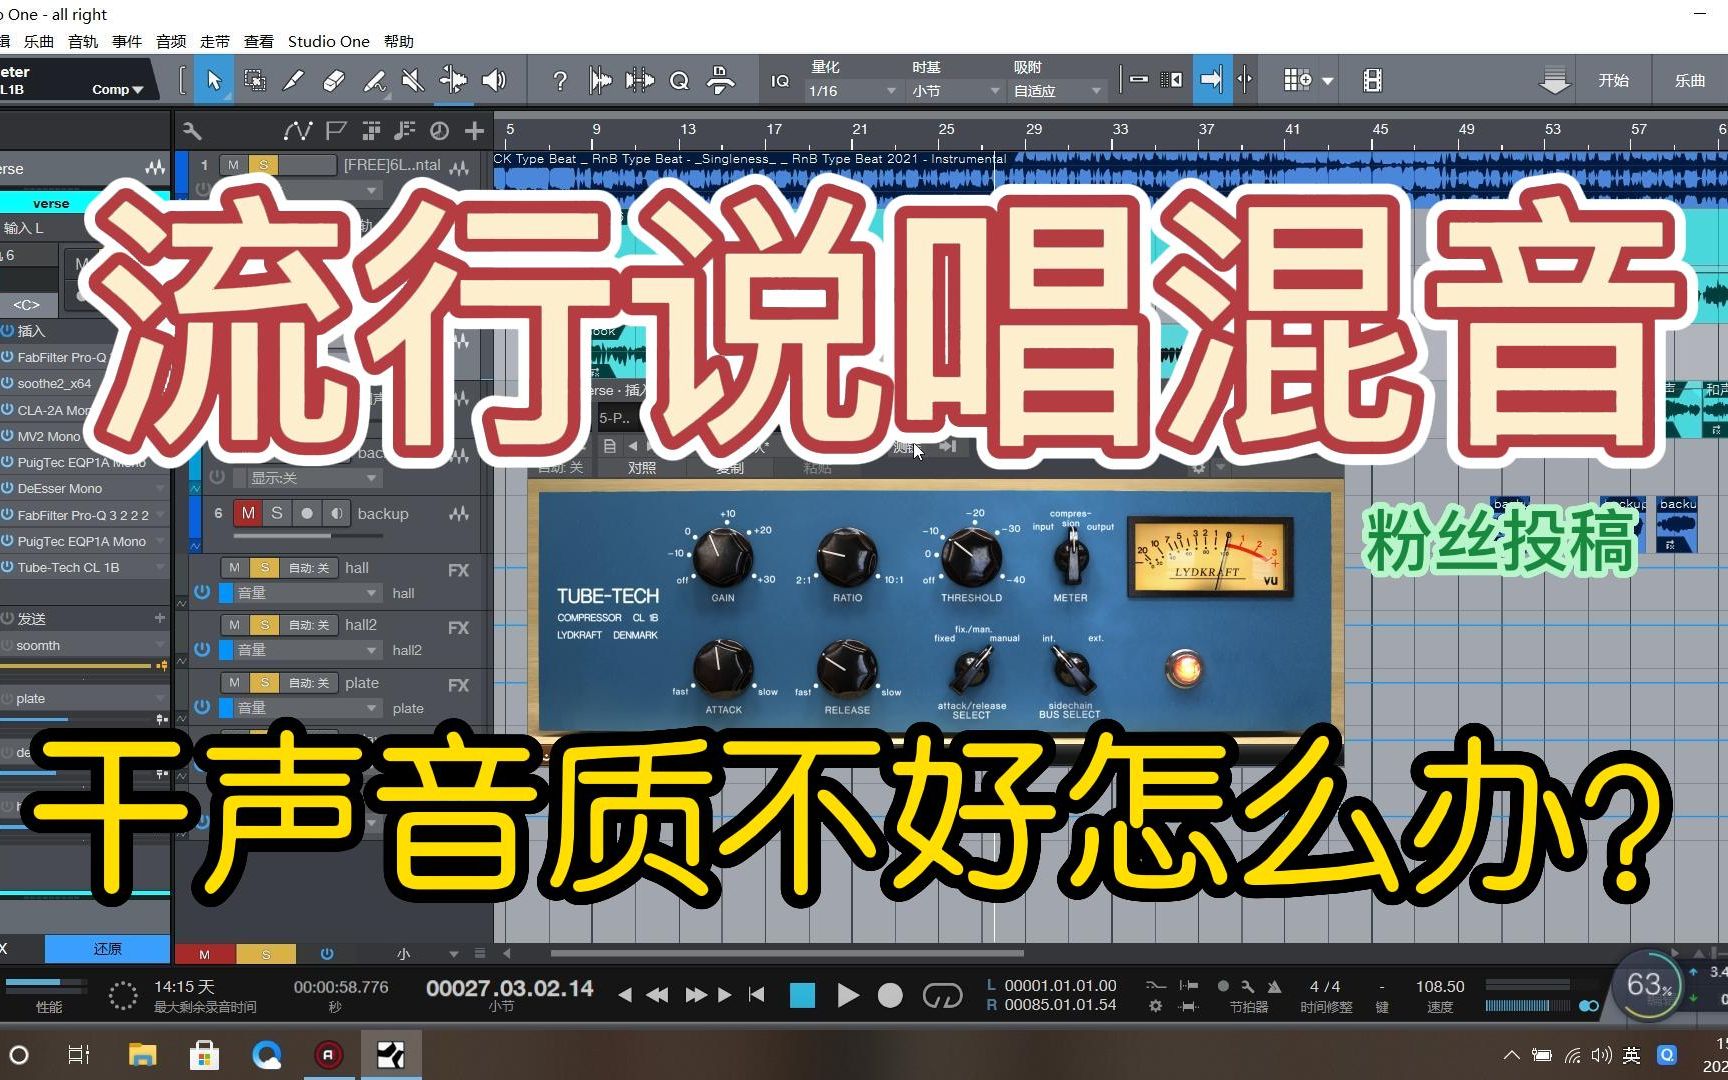Open the Microsoft Store taskbar icon
1728x1080 pixels.
[204, 1054]
